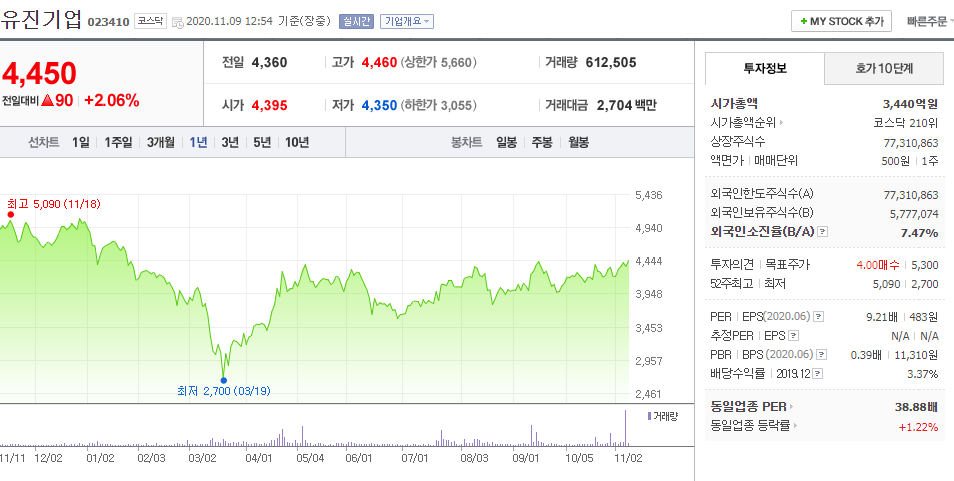Show the 일봉 candlestick chart
This screenshot has height=481, width=954.
point(506,143)
